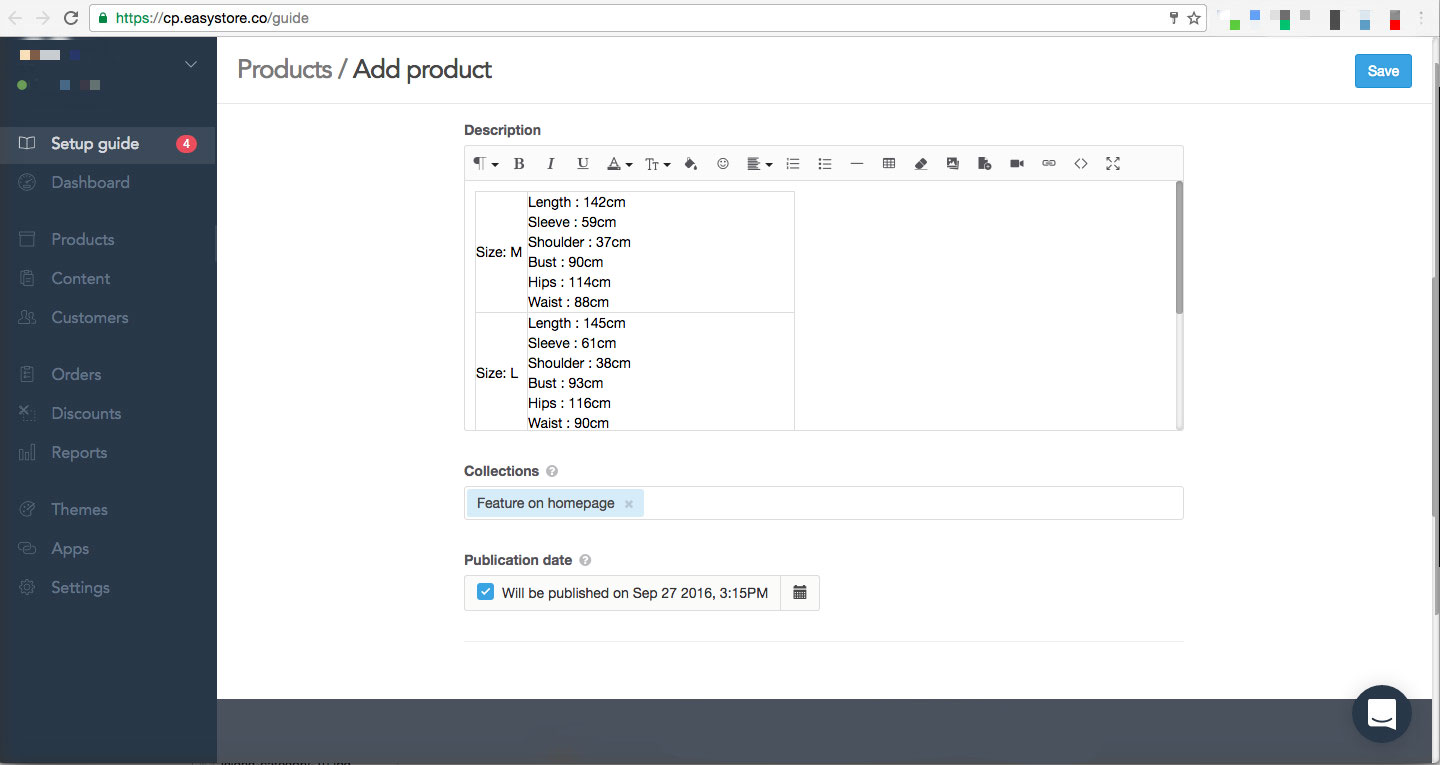Image resolution: width=1440 pixels, height=765 pixels.
Task: Open the text alignment dropdown
Action: coord(760,164)
